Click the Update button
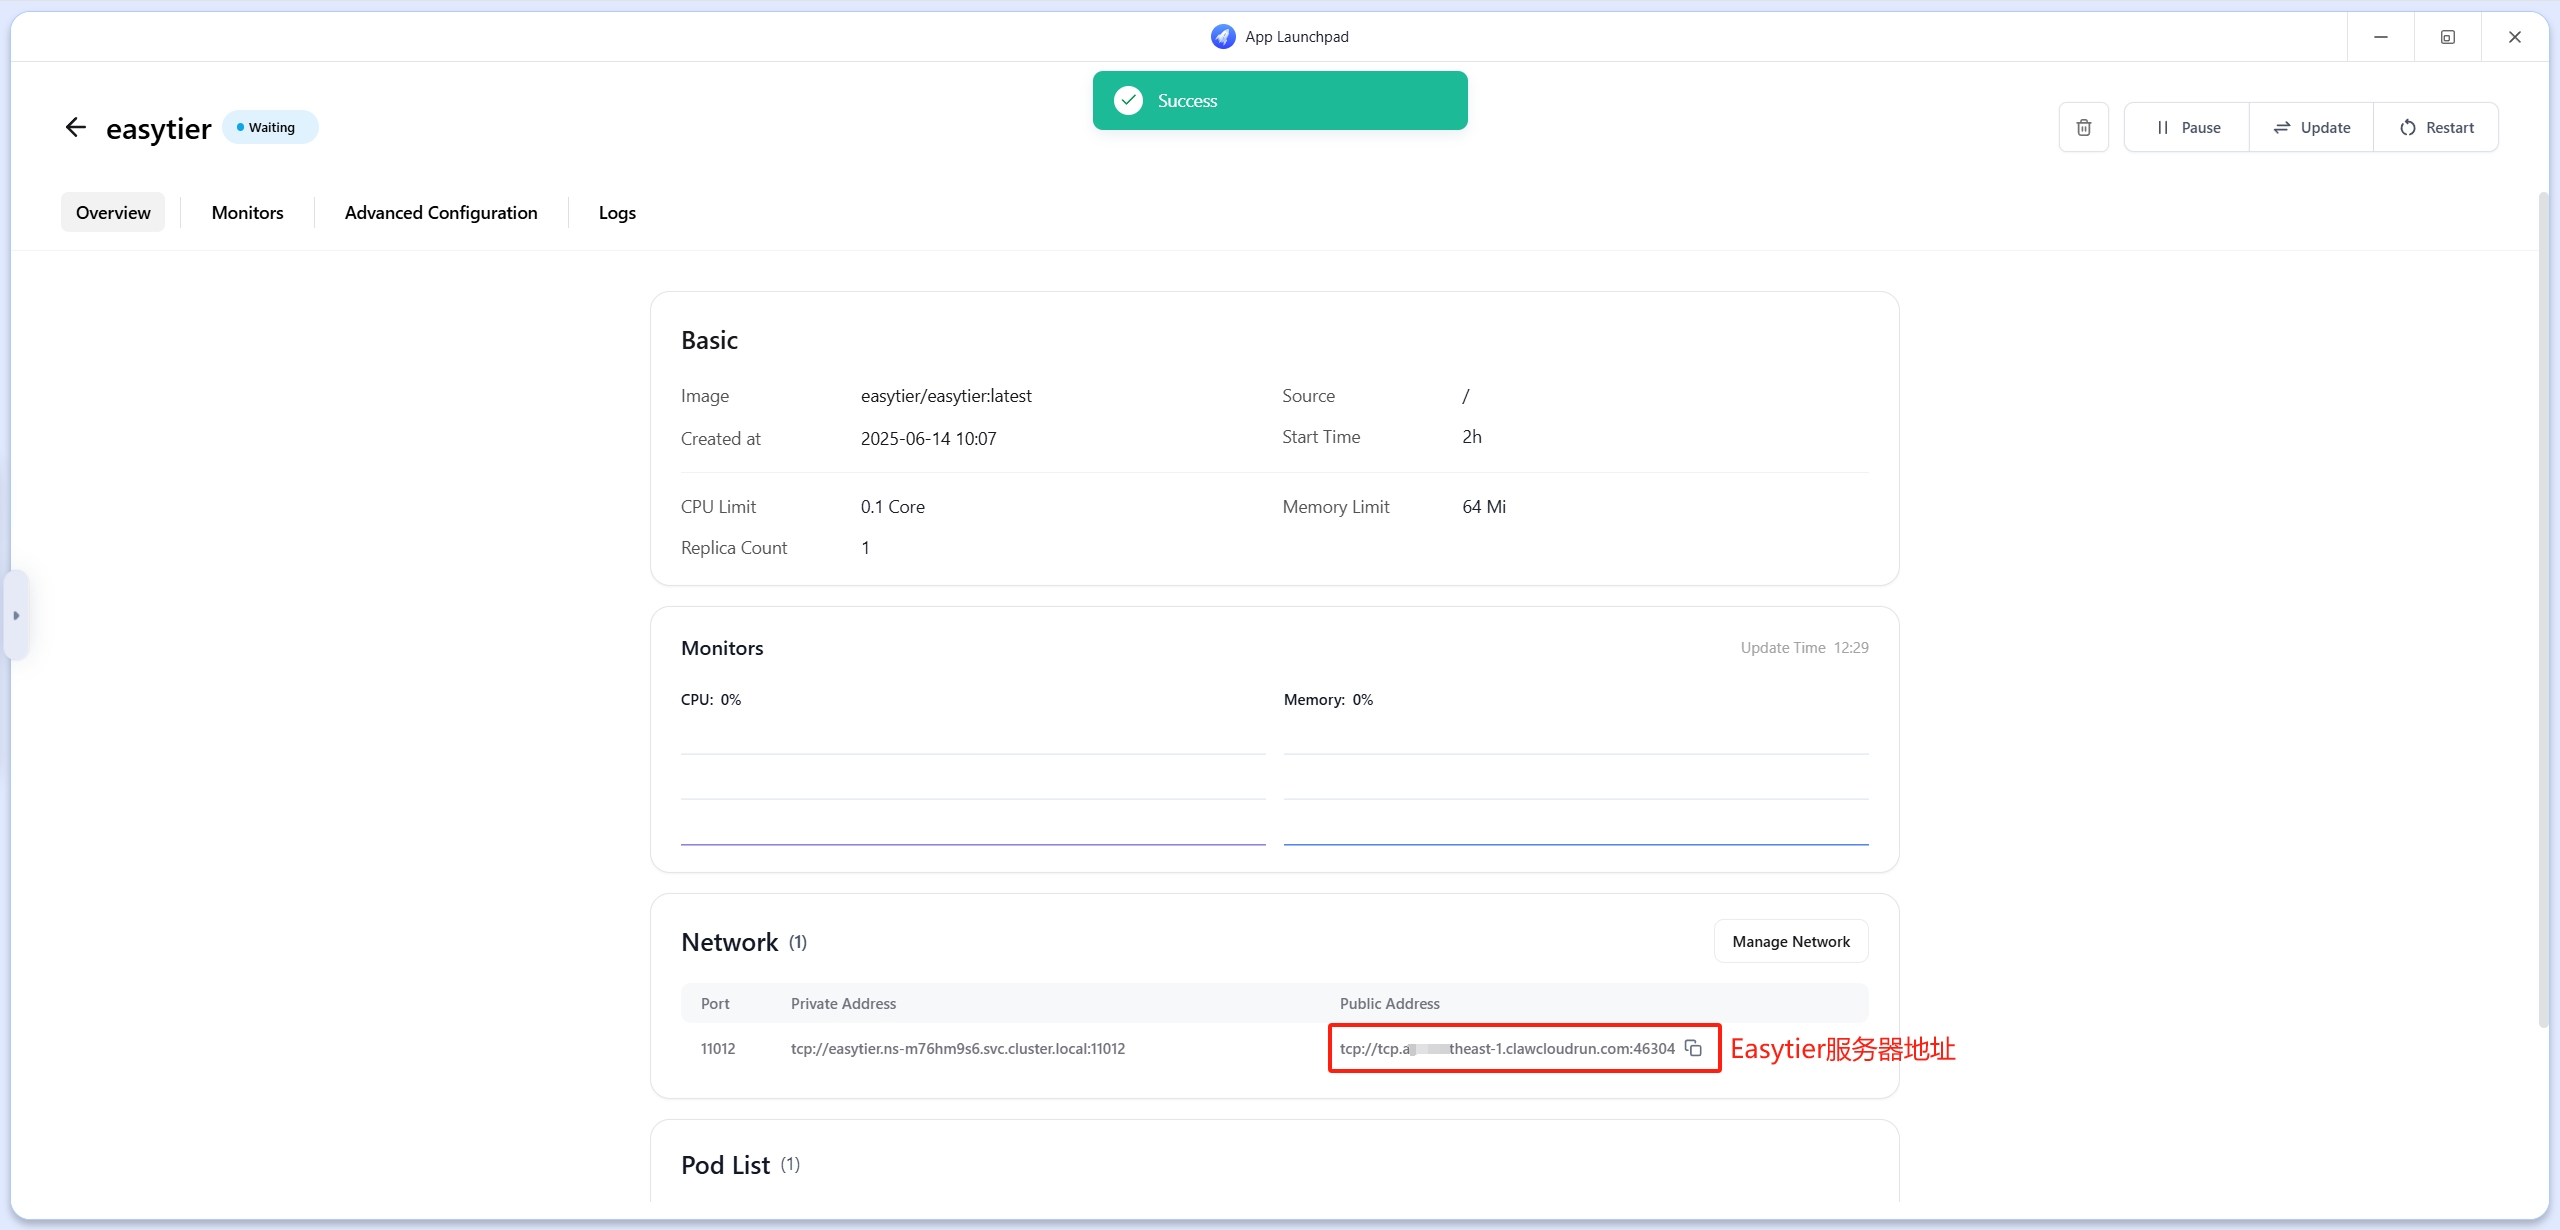Viewport: 2560px width, 1230px height. pos(2311,127)
